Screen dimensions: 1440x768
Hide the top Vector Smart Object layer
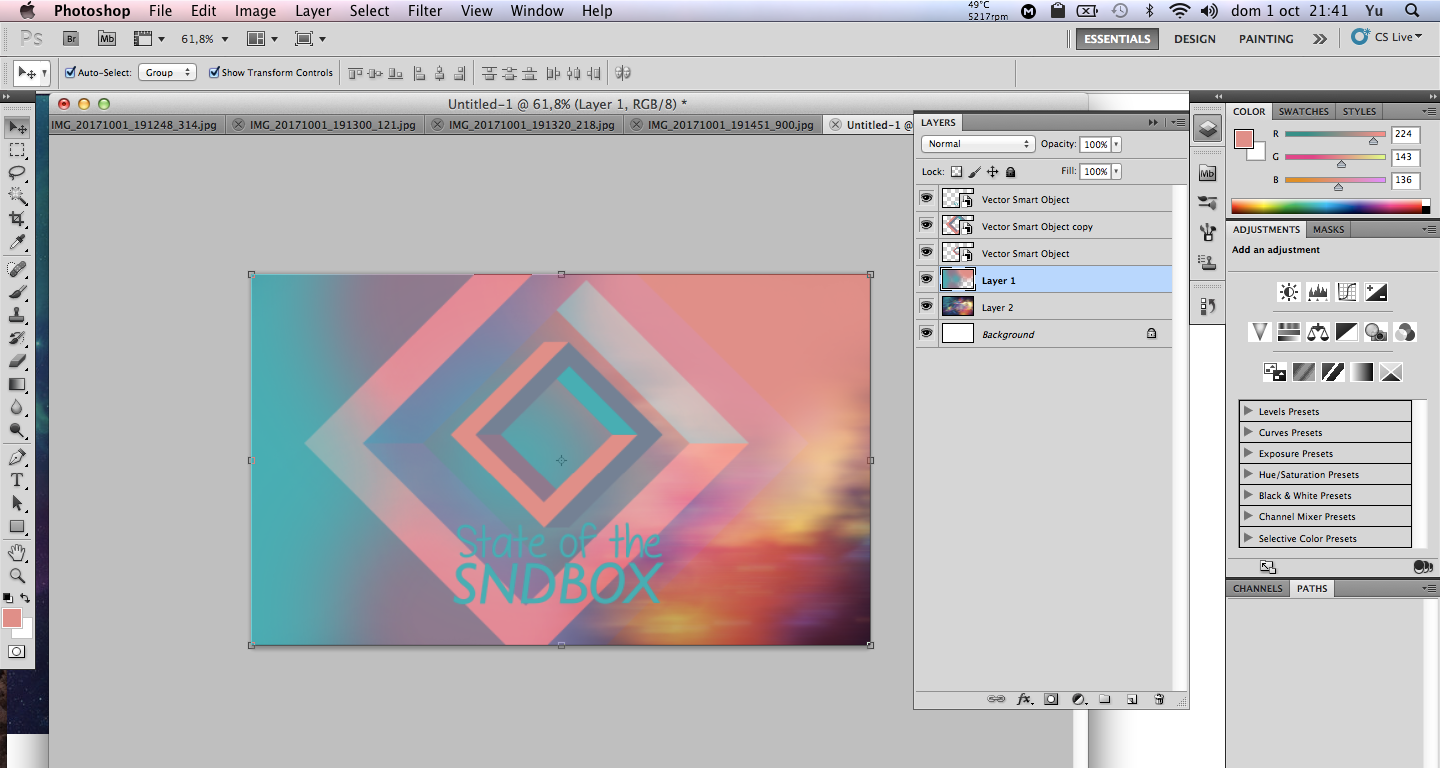click(926, 198)
